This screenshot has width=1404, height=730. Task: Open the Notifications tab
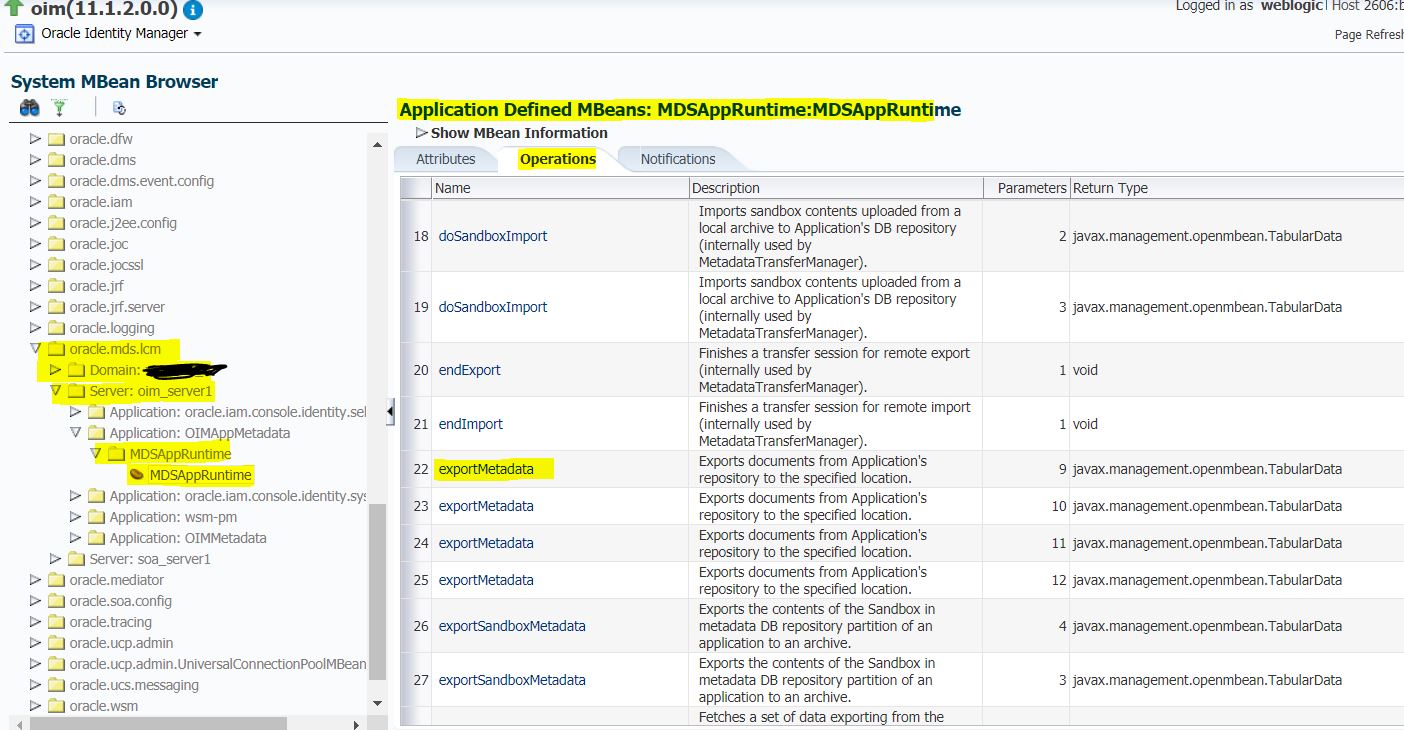click(x=678, y=159)
